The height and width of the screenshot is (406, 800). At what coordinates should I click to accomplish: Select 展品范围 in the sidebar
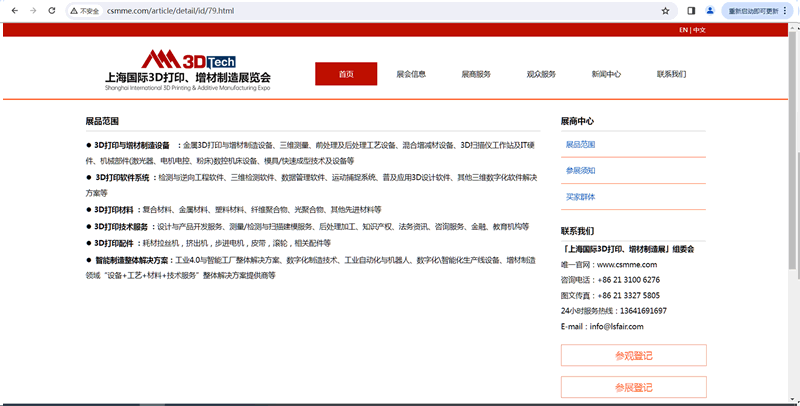[581, 144]
